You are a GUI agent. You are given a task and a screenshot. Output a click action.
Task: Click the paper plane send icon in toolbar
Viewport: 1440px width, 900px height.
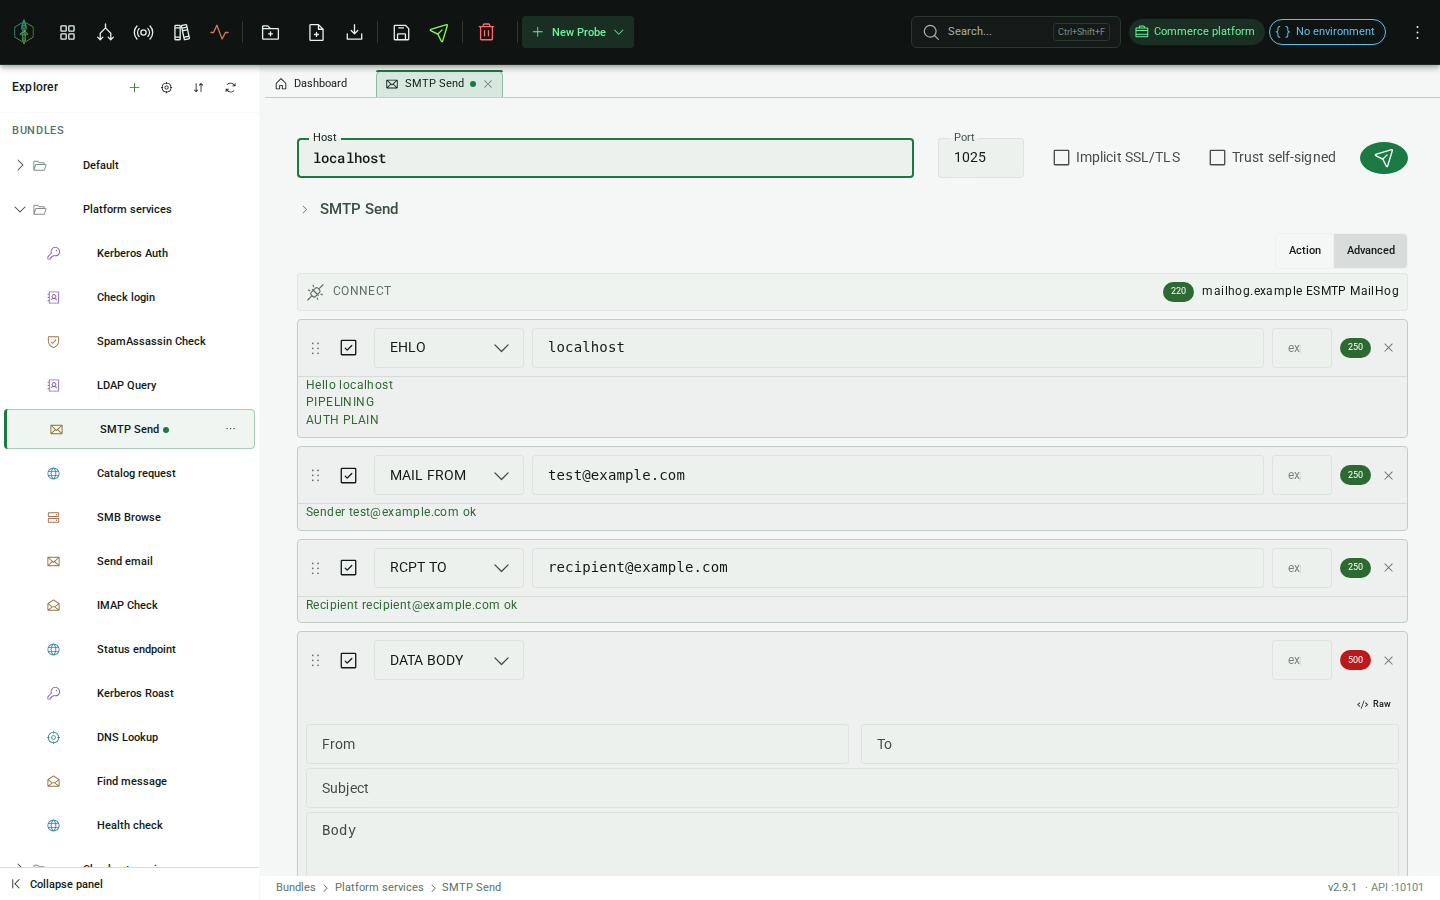coord(439,32)
